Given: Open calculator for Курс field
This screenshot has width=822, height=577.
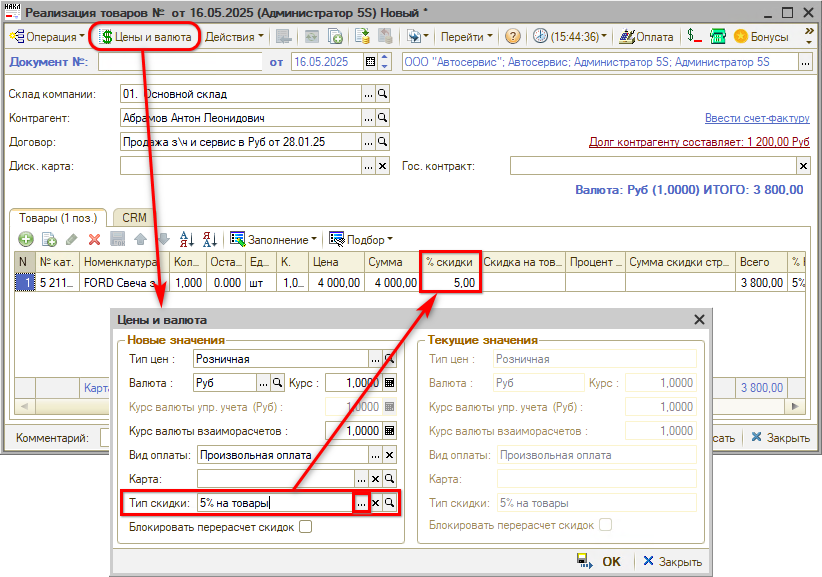Looking at the screenshot, I should pos(389,383).
